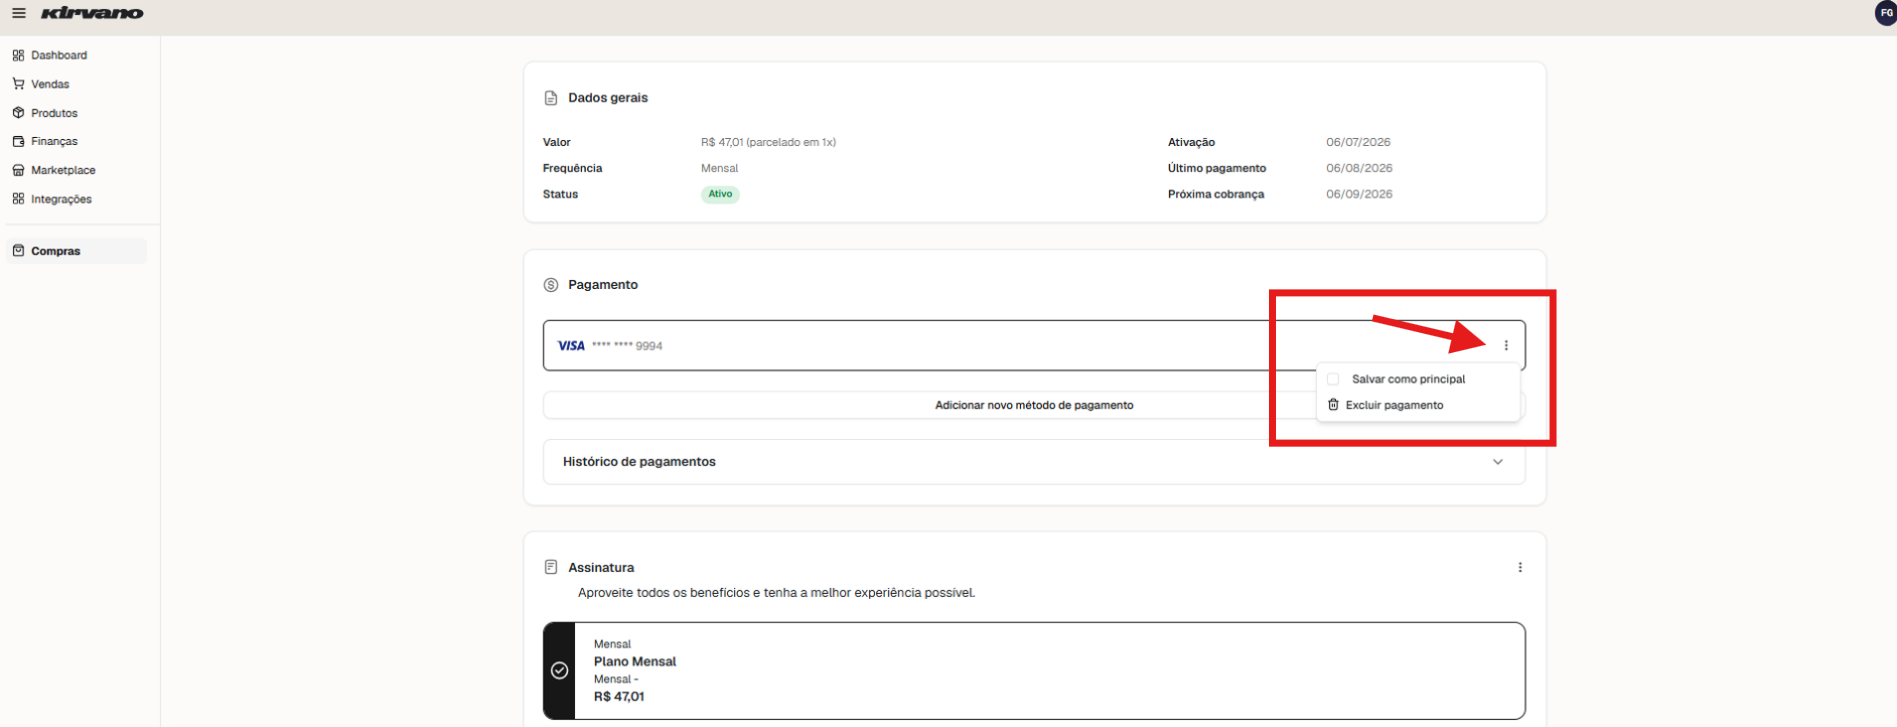1897x727 pixels.
Task: Click the Integrações grid icon
Action: coord(18,199)
